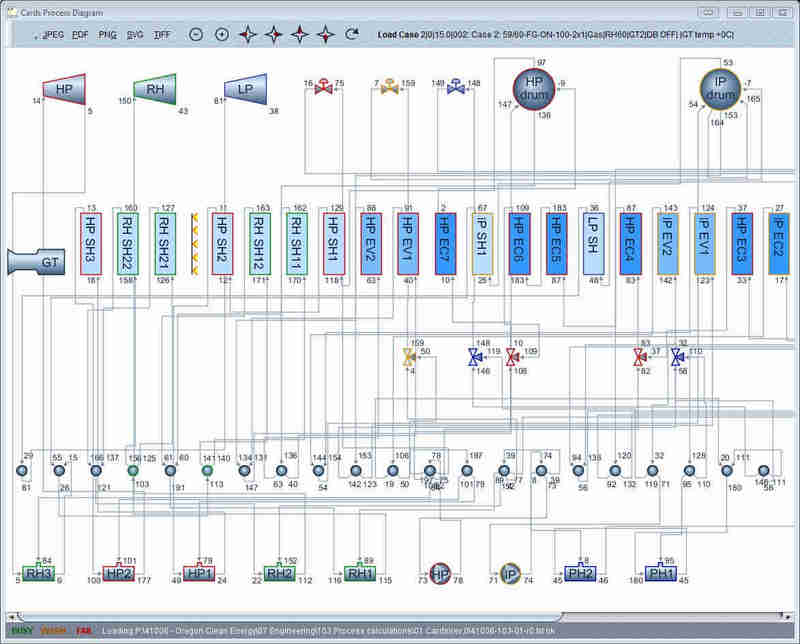Select the HP EV1 evaporator block
The height and width of the screenshot is (644, 800).
click(408, 244)
